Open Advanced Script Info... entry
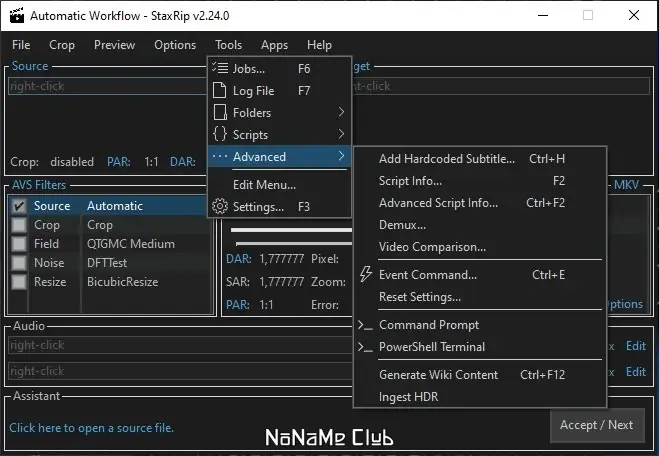 [480, 203]
